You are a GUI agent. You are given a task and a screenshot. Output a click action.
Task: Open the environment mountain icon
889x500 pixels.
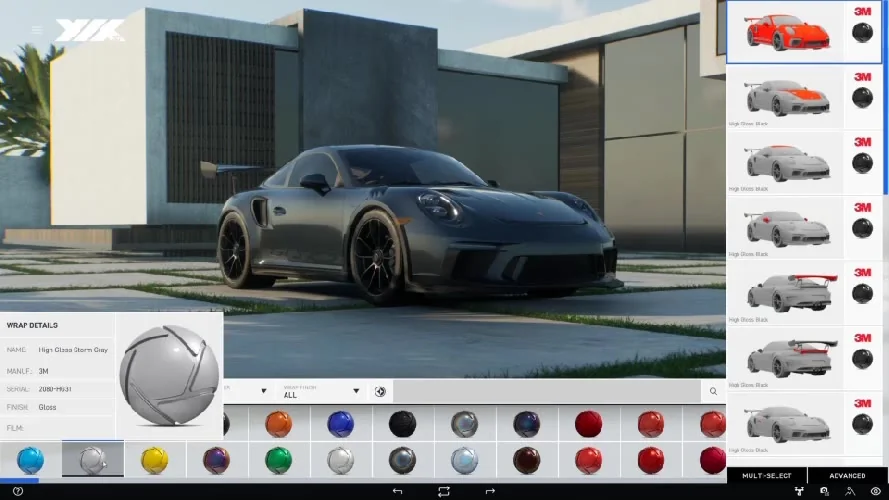point(850,491)
